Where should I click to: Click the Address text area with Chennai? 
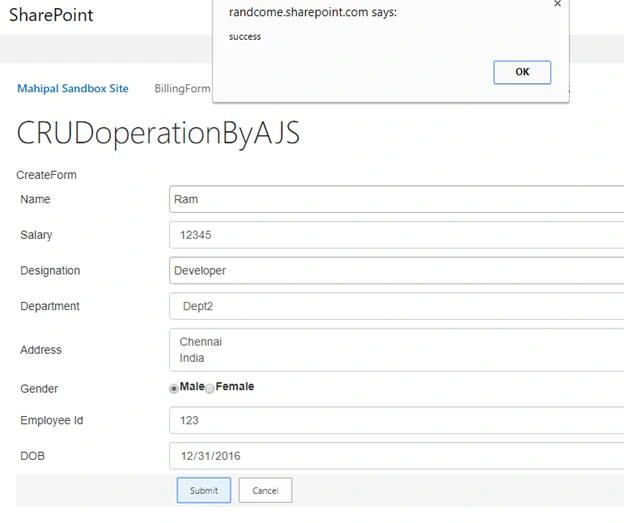coord(396,350)
